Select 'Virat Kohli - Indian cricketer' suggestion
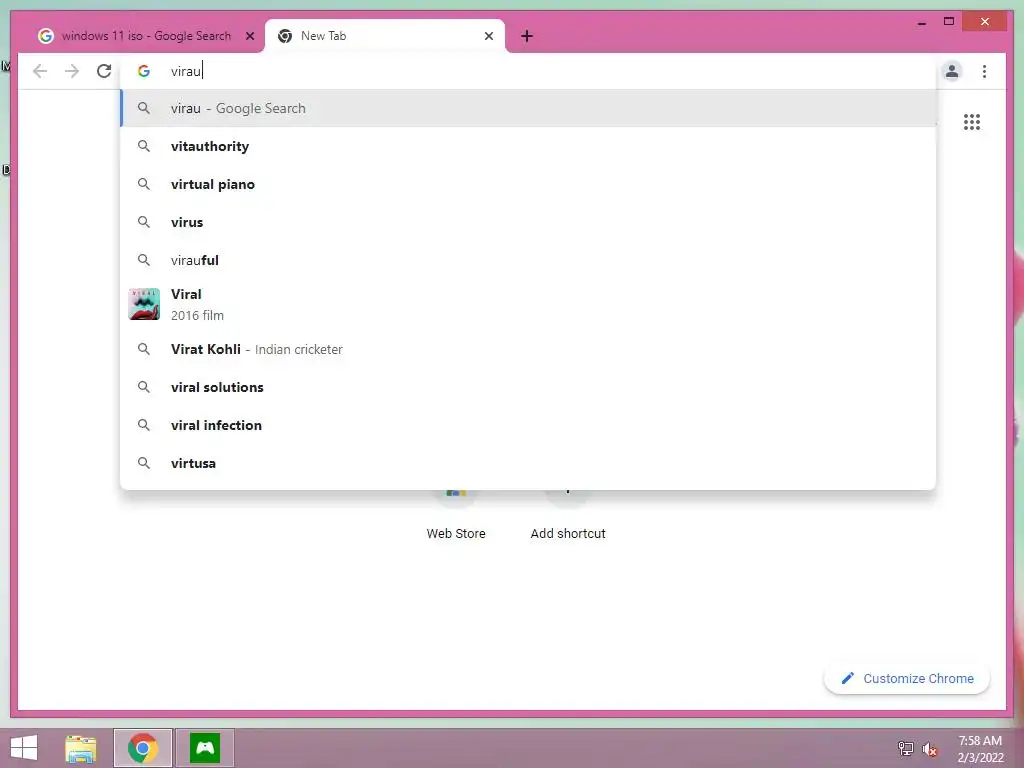Image resolution: width=1024 pixels, height=768 pixels. point(528,349)
